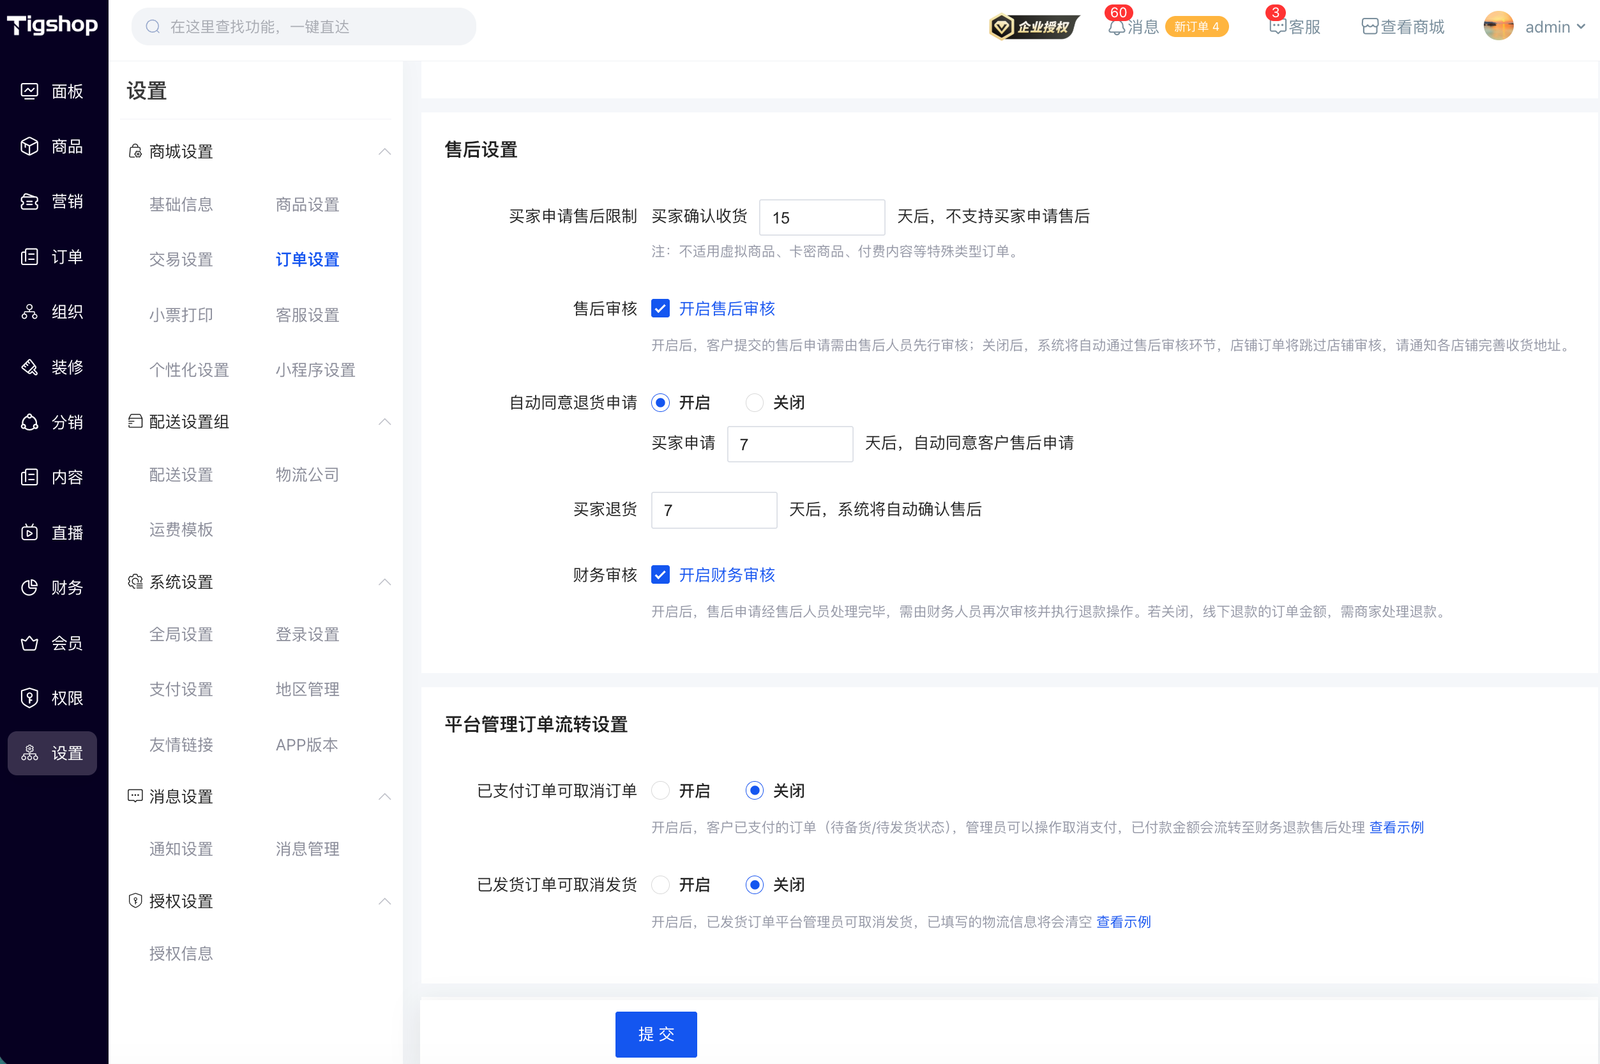Click the 客服 customer service chat icon

[1277, 27]
